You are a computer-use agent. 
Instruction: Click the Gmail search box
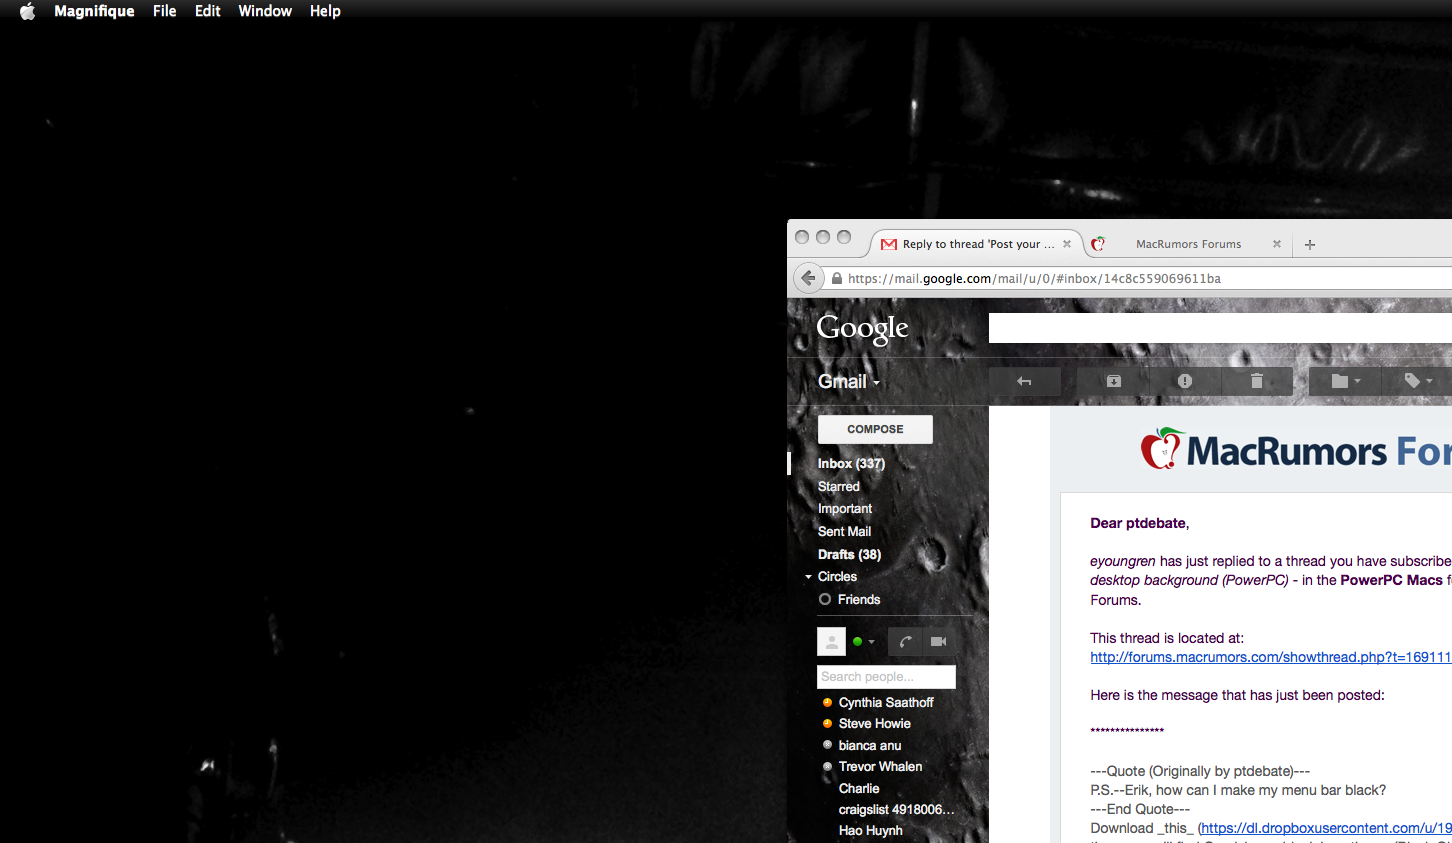coord(1220,328)
